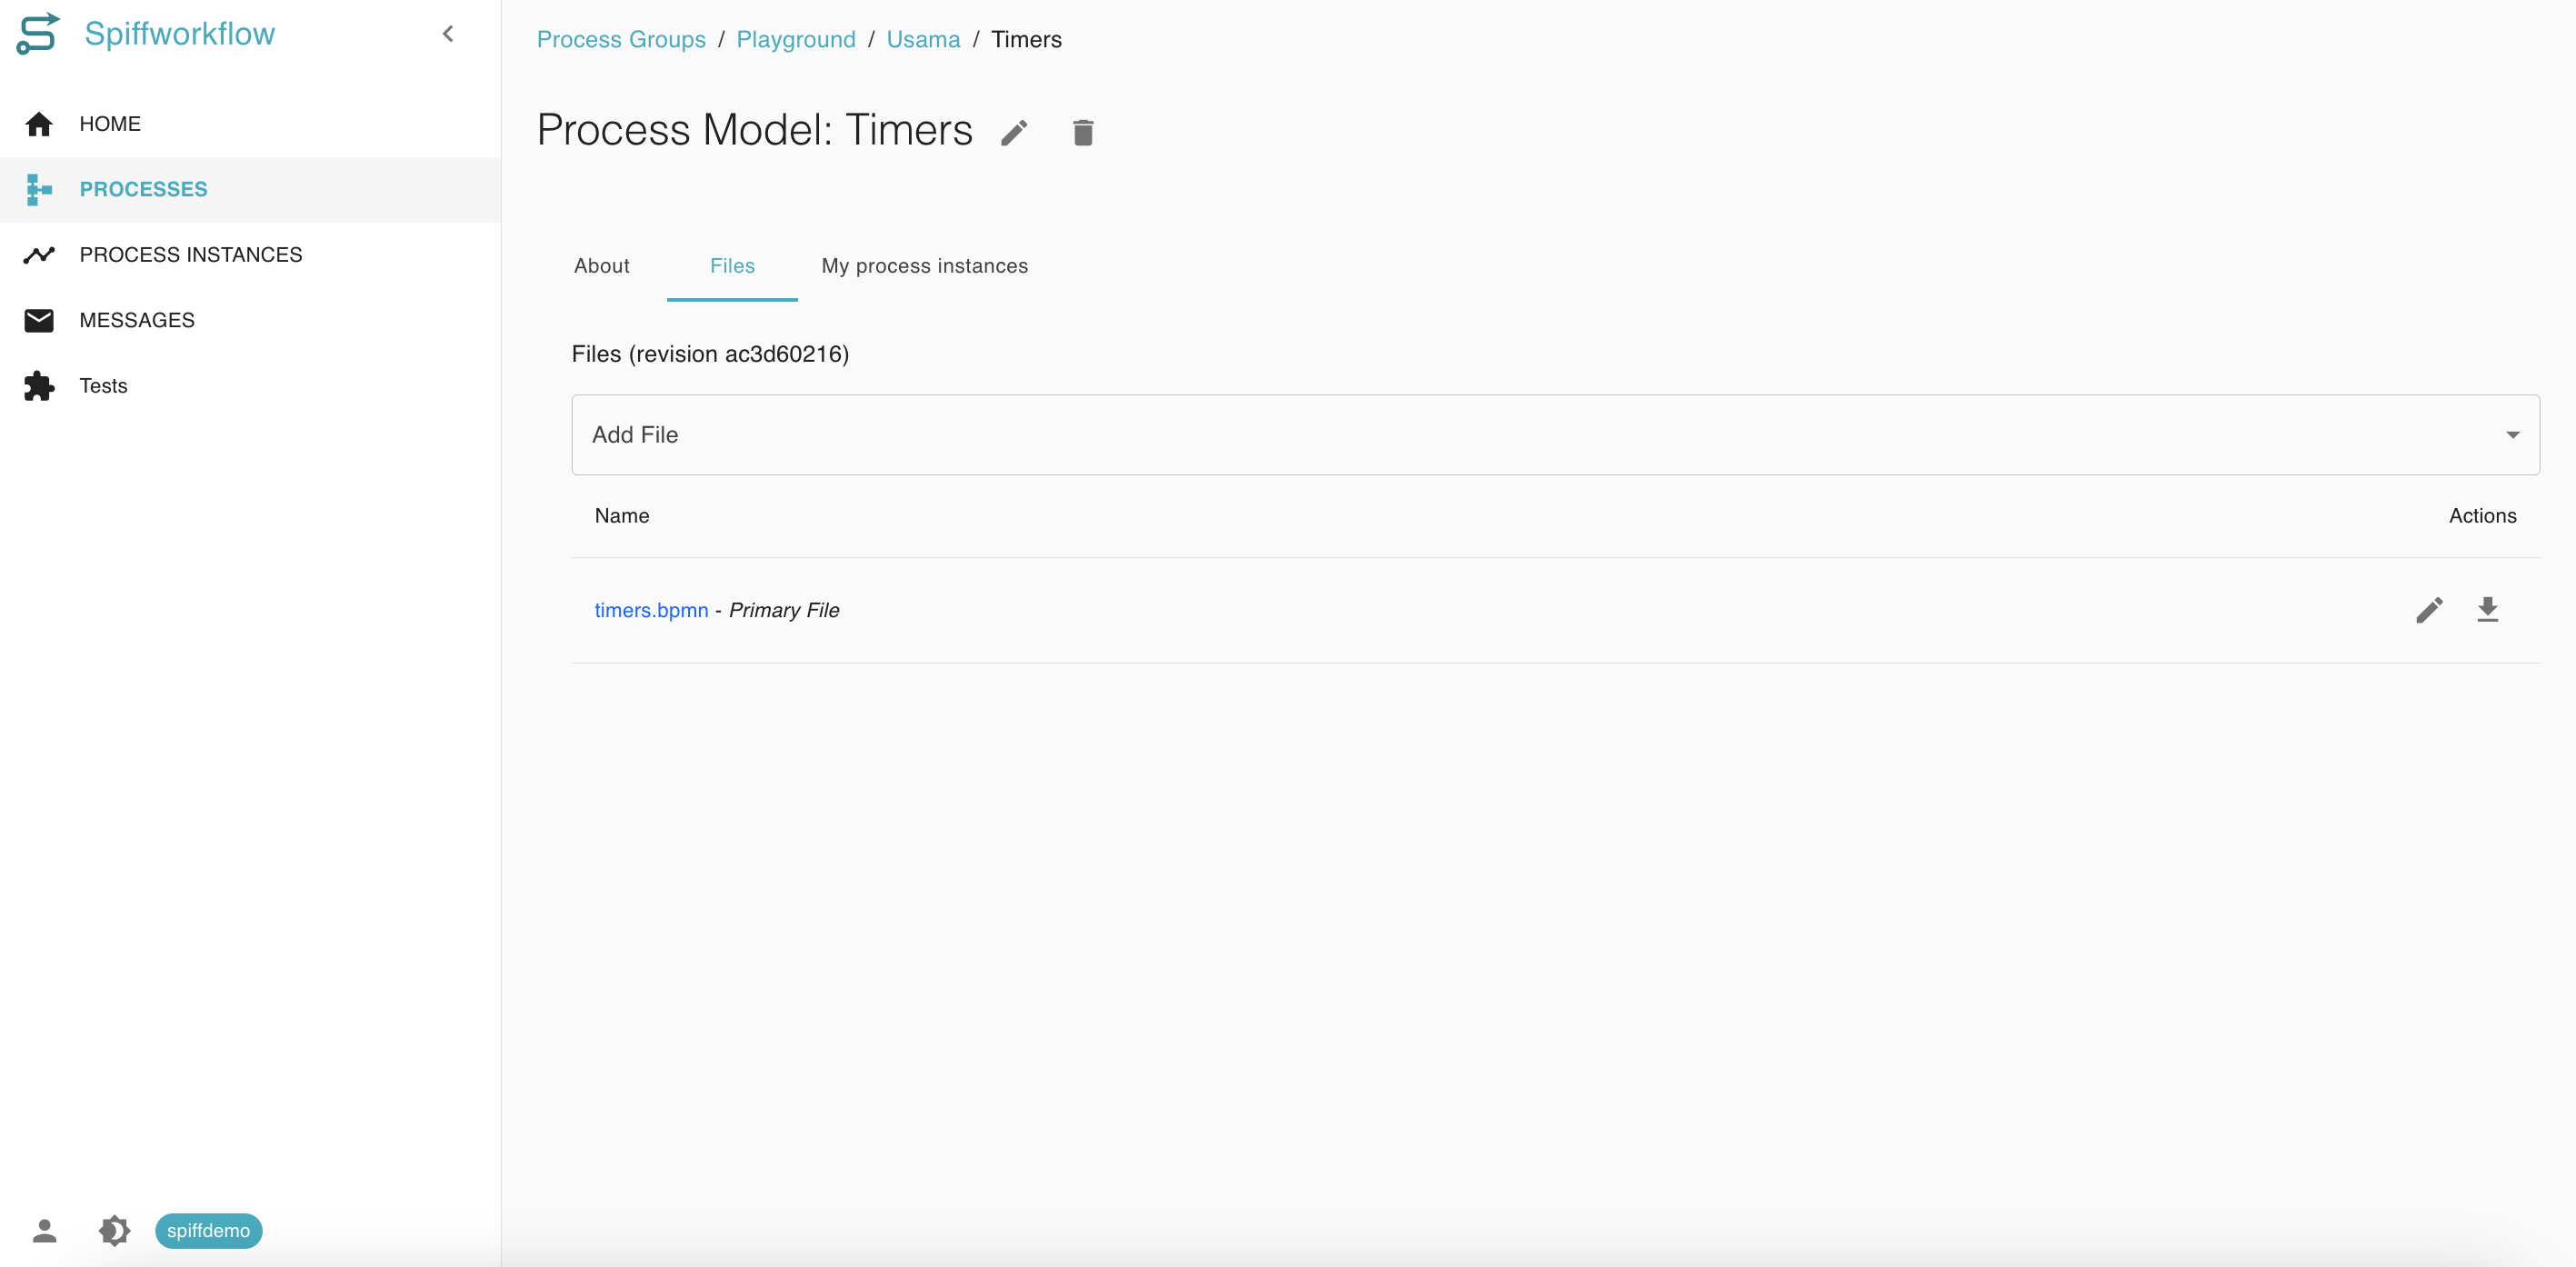Click the Process Instances chart icon

(39, 255)
